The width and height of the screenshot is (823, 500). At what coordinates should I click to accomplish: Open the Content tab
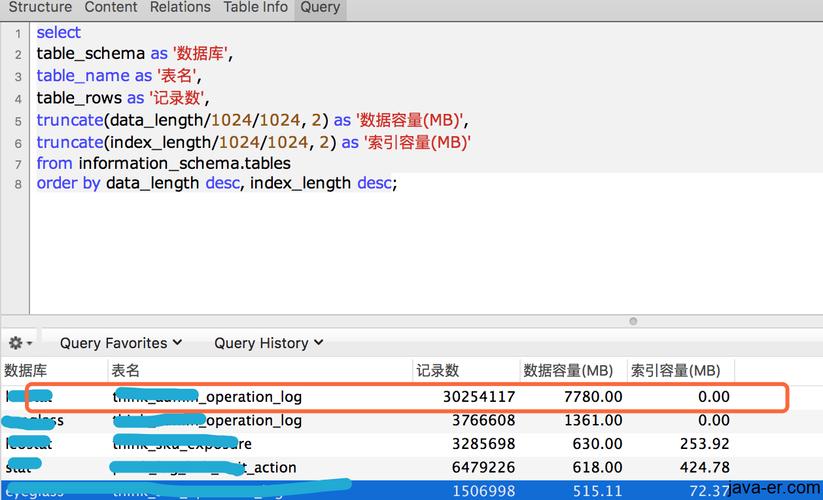click(x=111, y=7)
